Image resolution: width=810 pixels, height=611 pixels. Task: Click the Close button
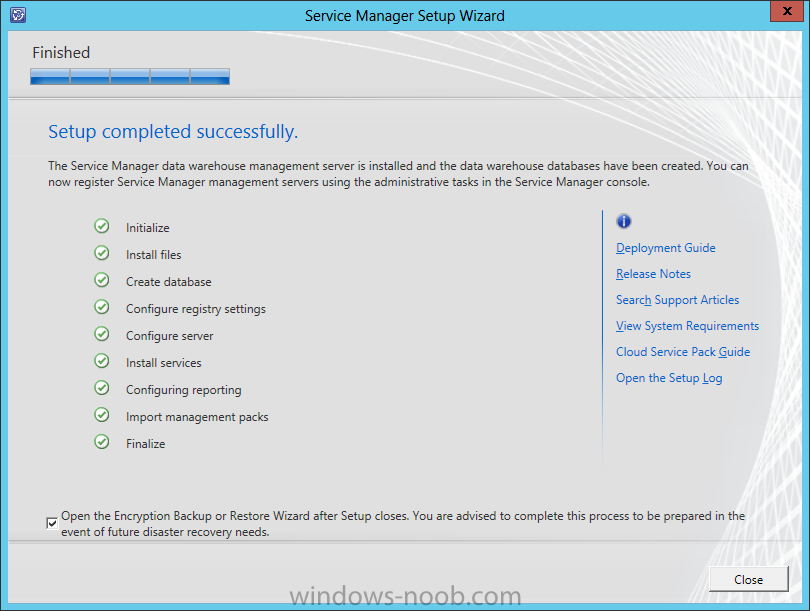[749, 579]
